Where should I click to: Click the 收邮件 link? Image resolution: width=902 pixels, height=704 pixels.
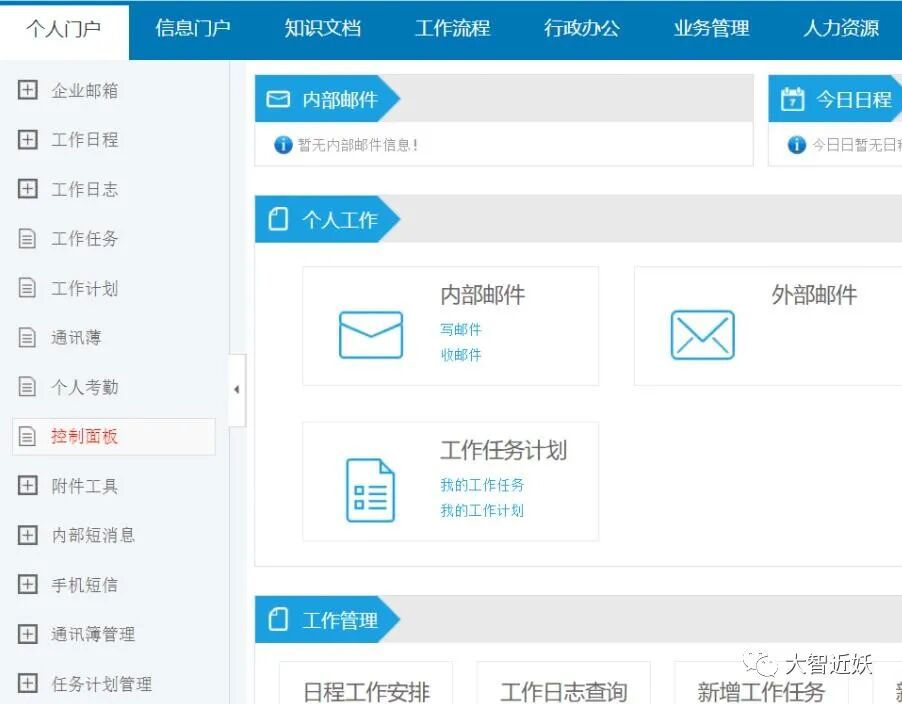[461, 355]
